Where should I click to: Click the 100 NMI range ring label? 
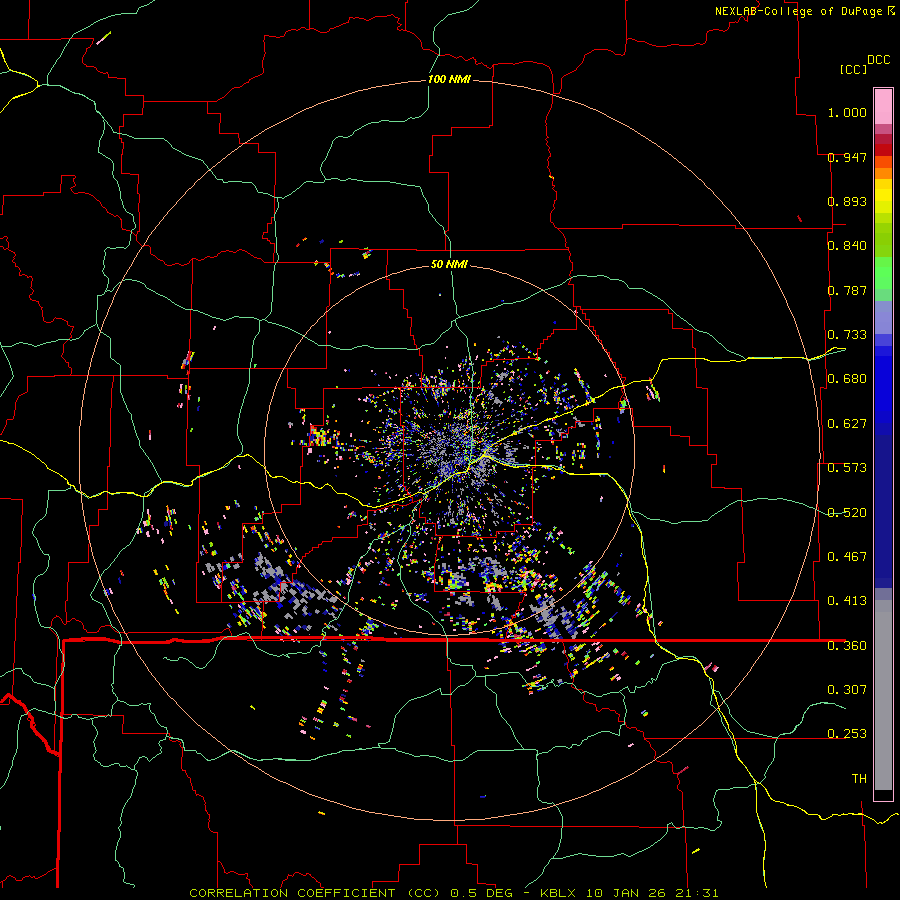tap(449, 79)
